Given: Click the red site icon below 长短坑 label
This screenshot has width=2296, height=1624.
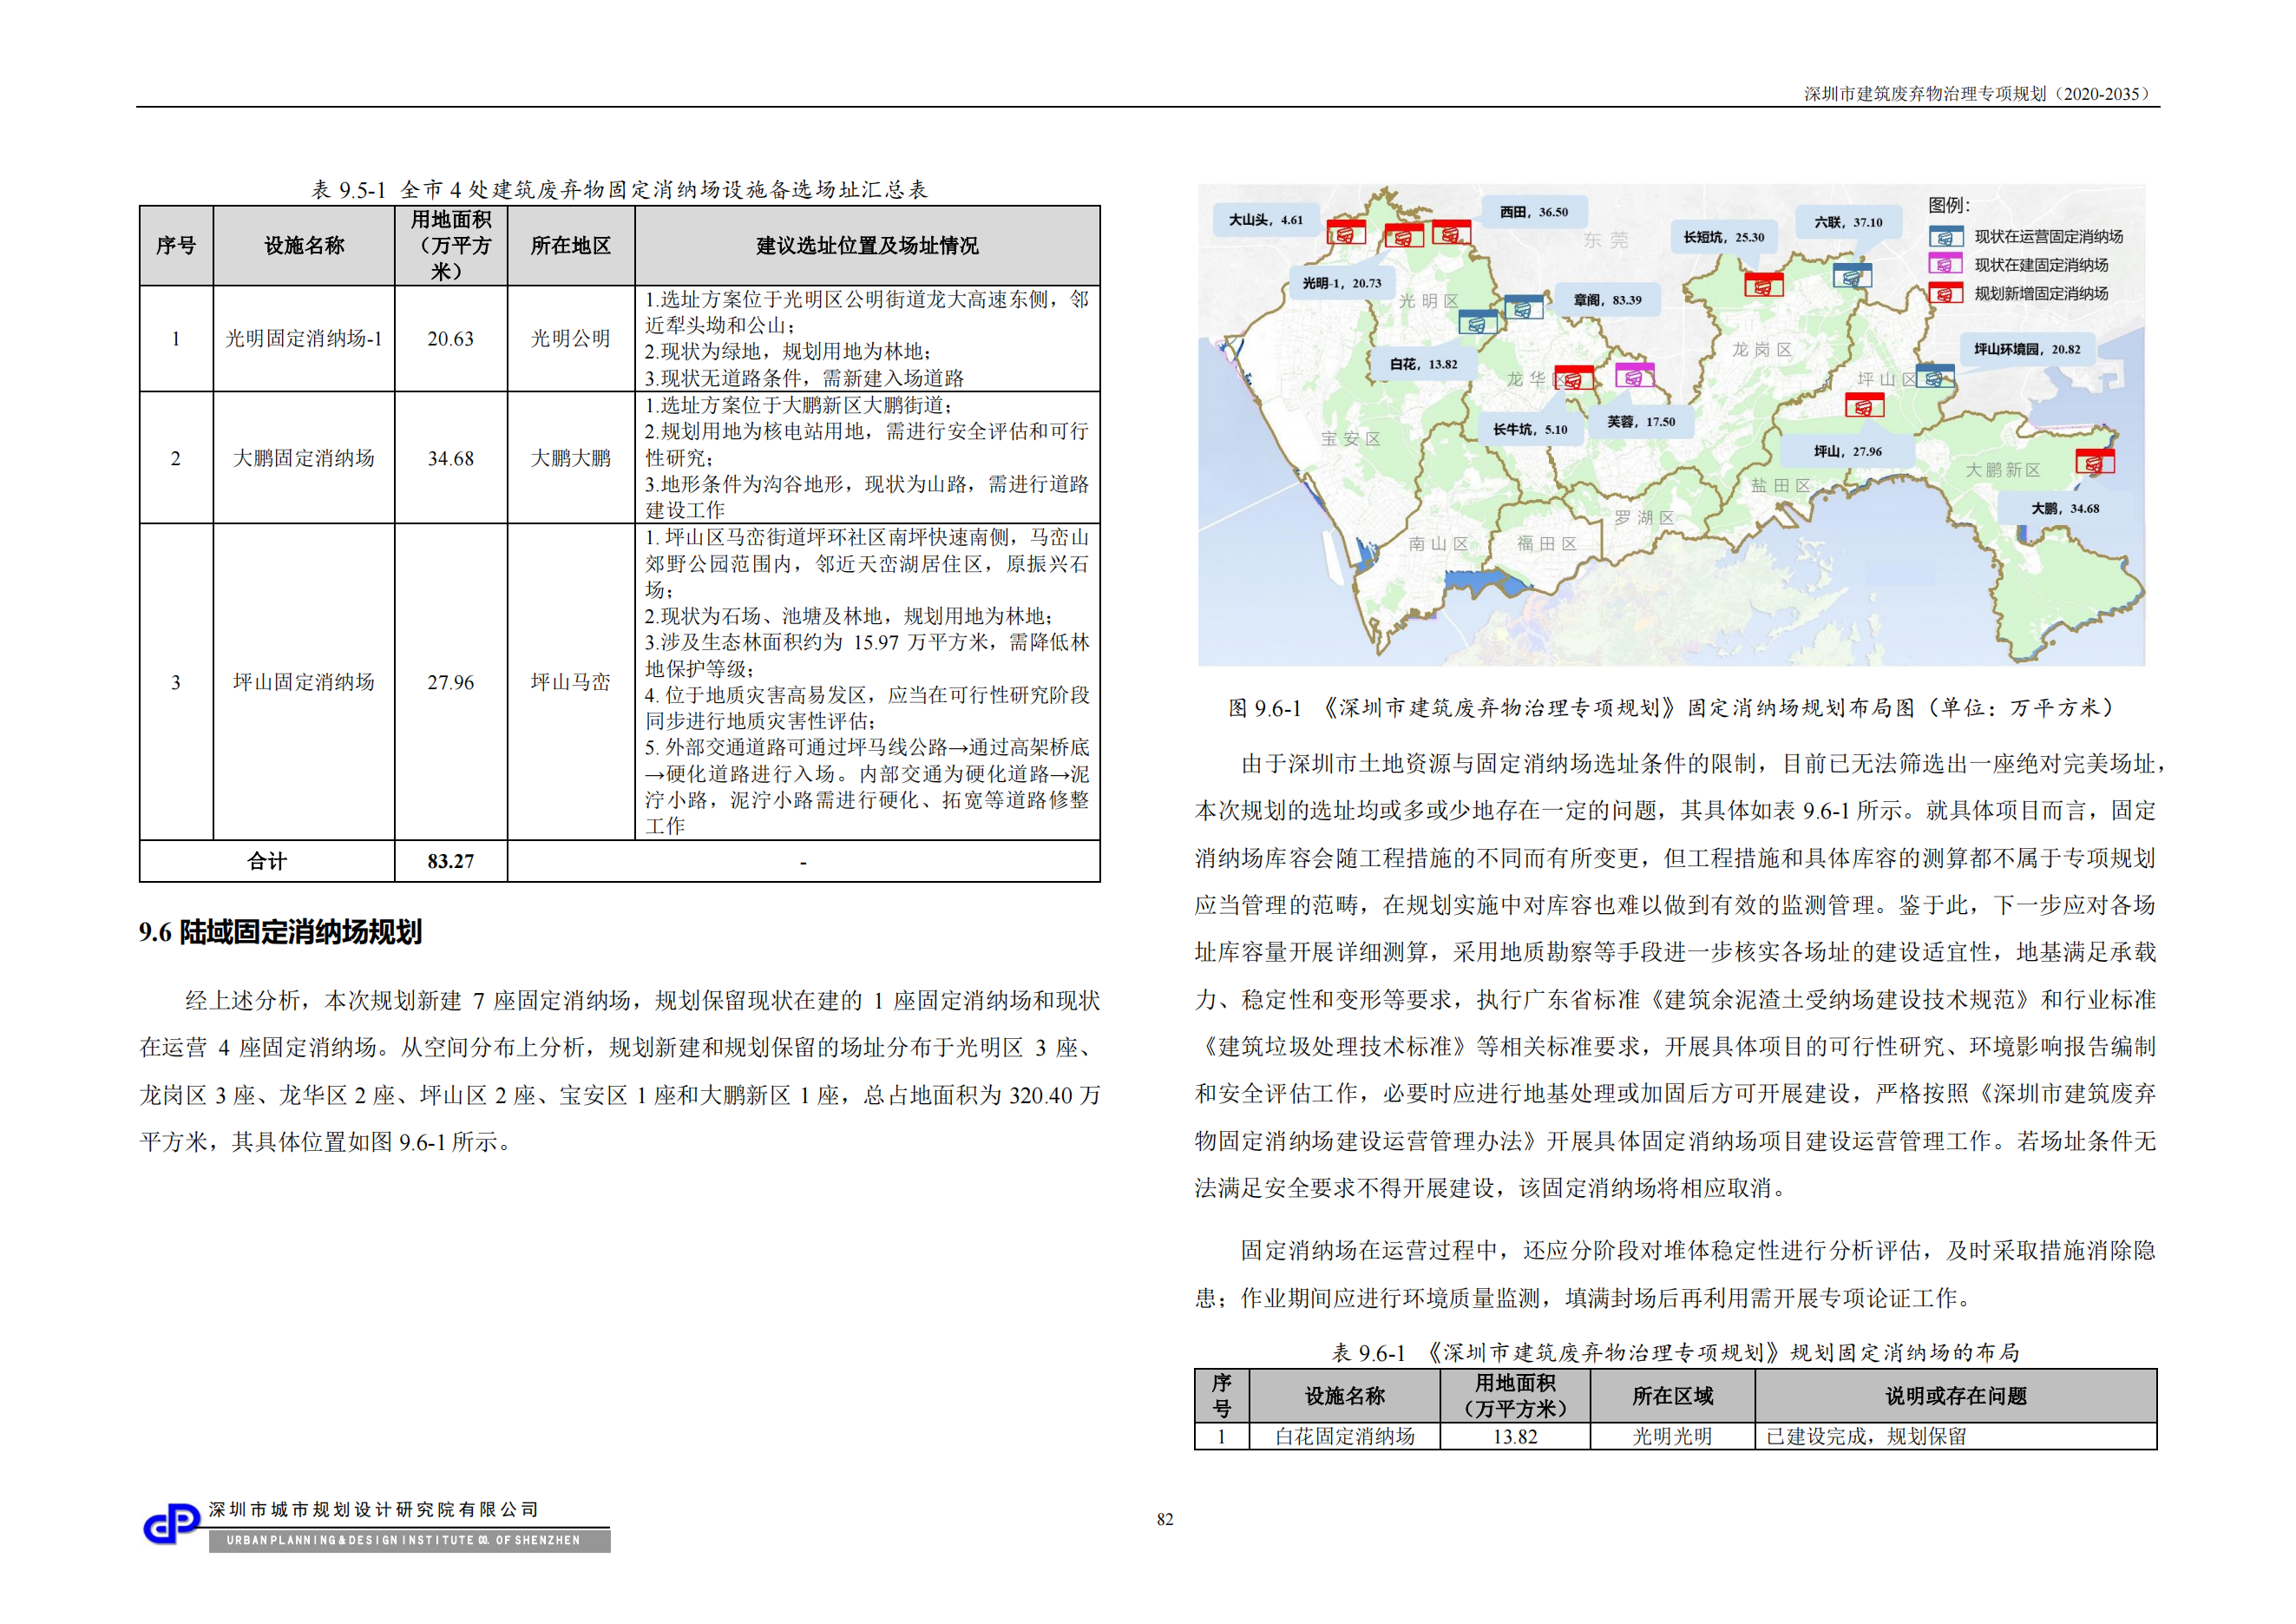Looking at the screenshot, I should (x=1764, y=285).
